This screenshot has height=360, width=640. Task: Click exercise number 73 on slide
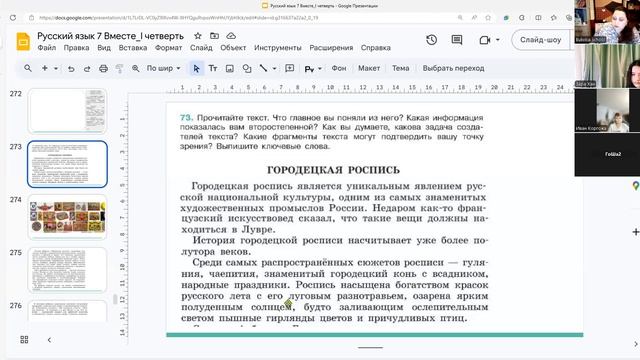point(186,118)
